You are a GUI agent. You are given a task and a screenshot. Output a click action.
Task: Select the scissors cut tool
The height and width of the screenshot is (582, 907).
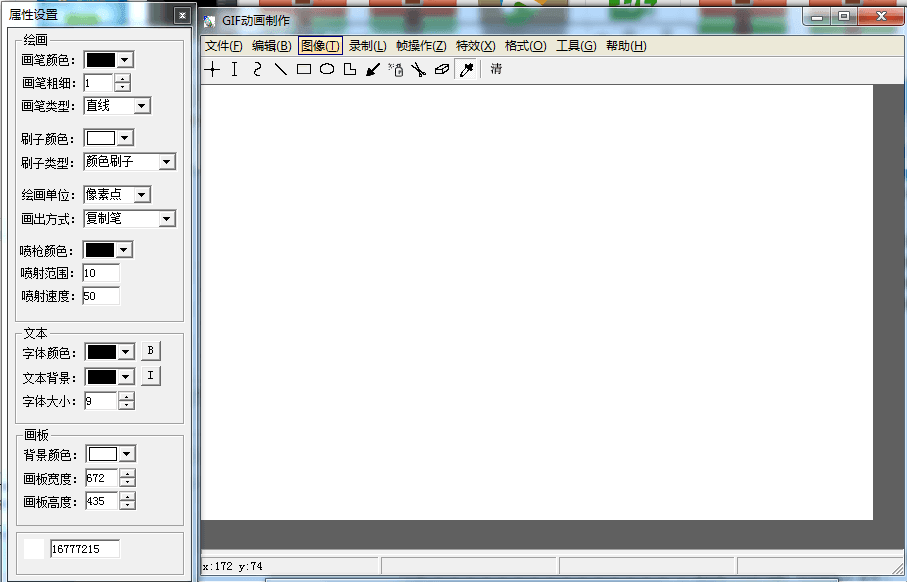click(x=418, y=69)
